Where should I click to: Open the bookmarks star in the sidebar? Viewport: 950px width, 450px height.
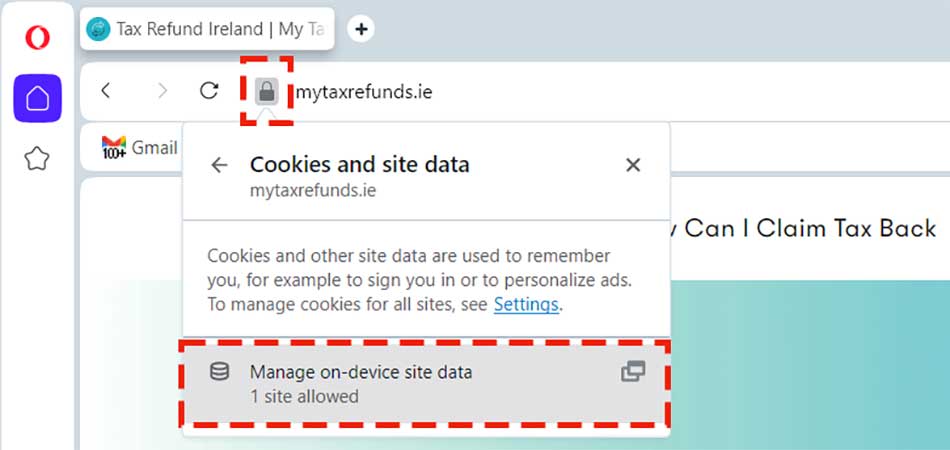tap(37, 158)
